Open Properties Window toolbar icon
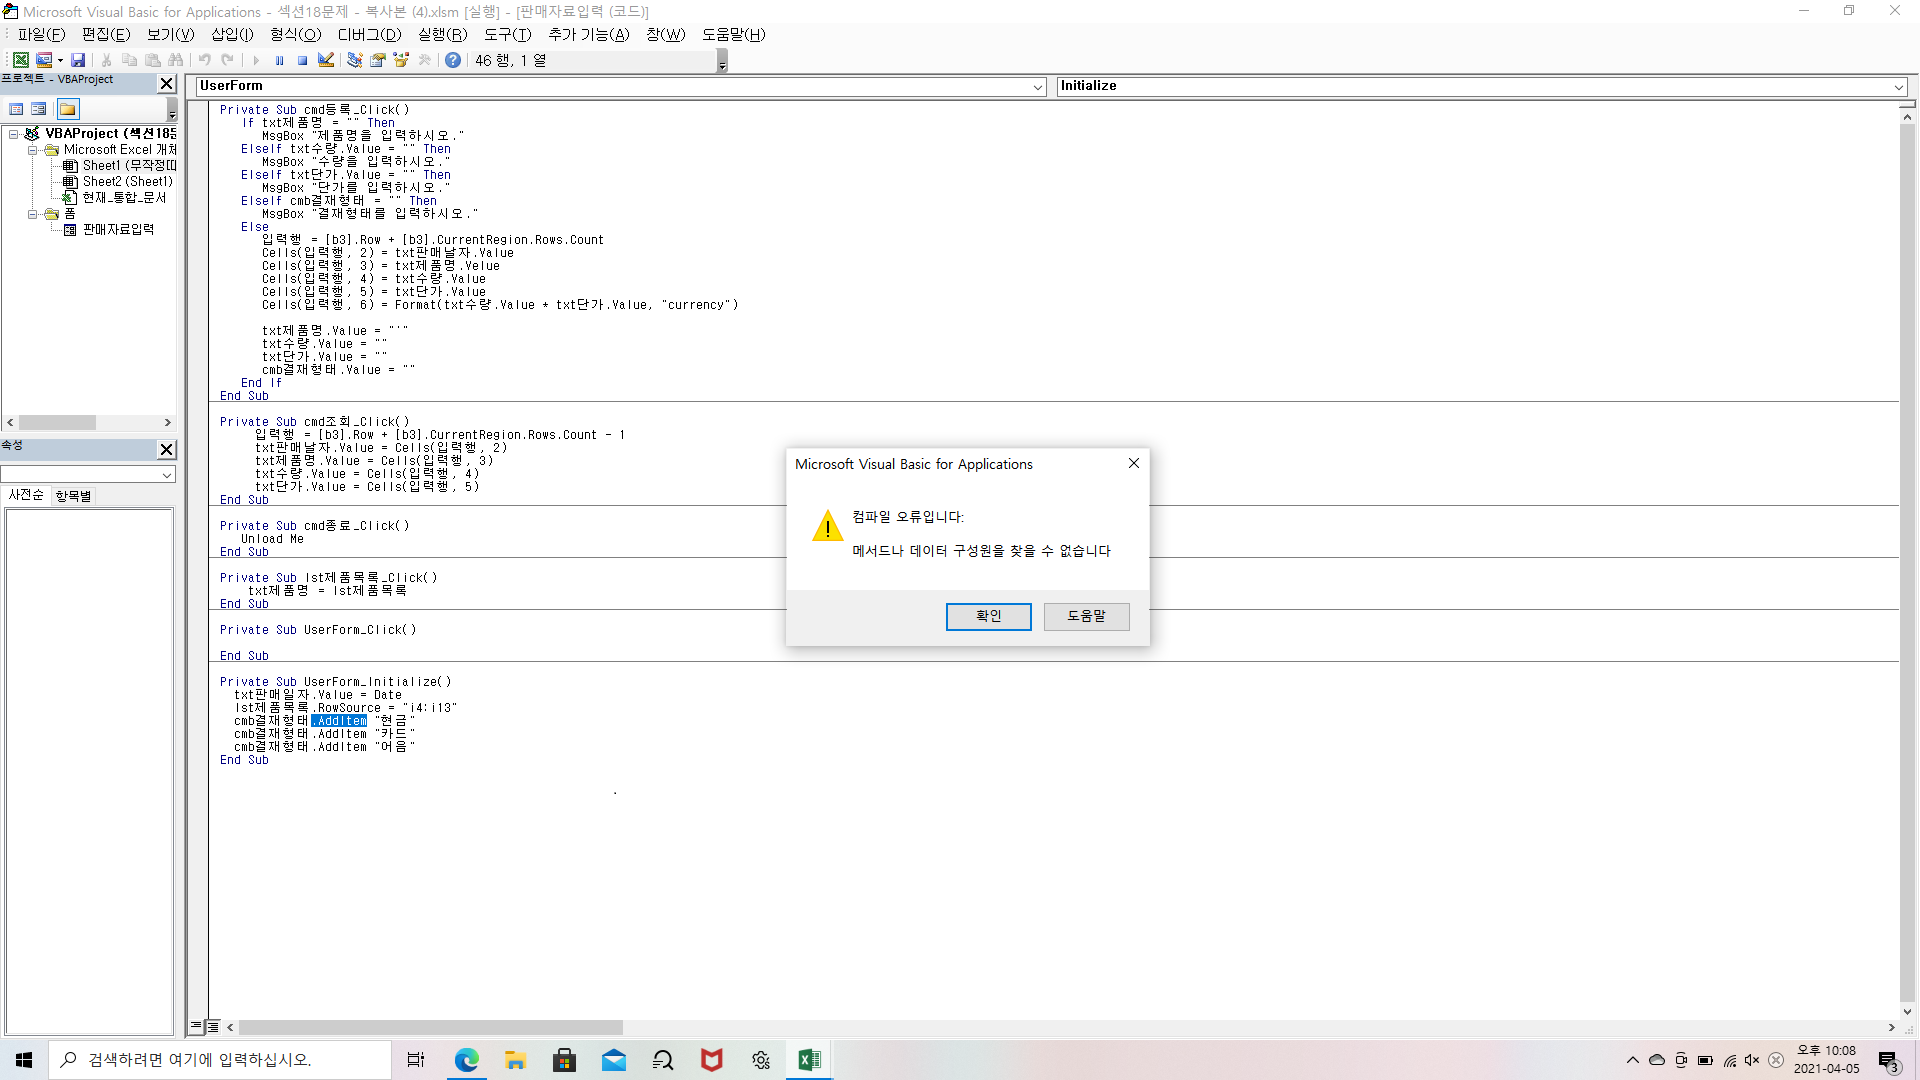Image resolution: width=1920 pixels, height=1080 pixels. click(377, 60)
